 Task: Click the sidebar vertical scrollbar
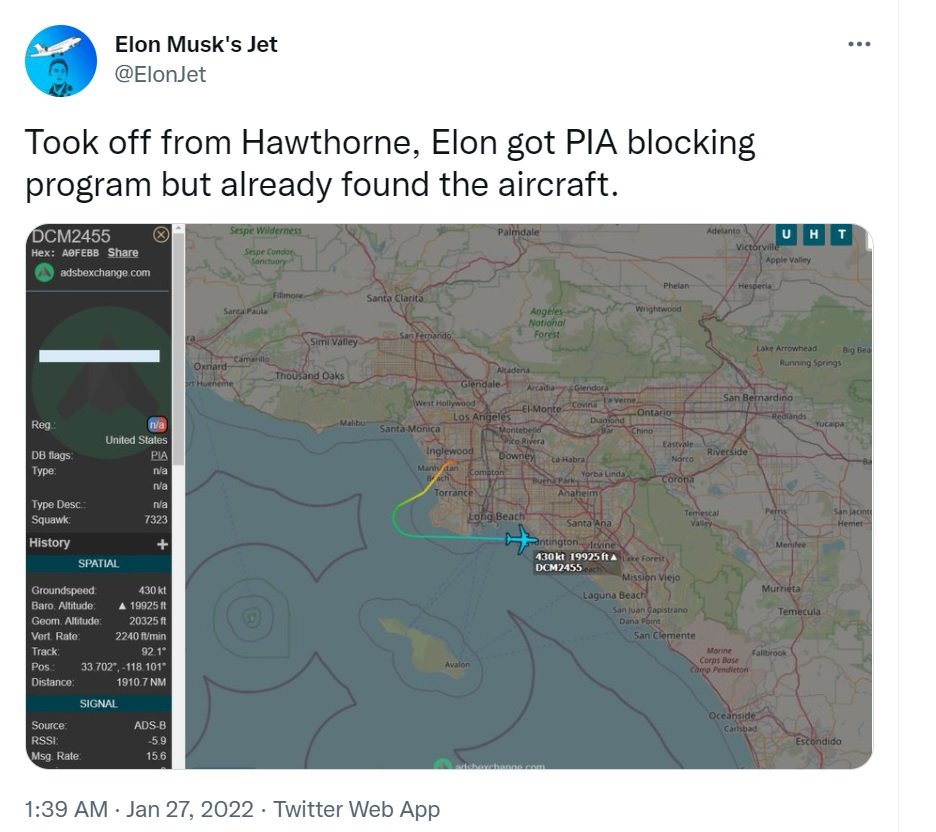tap(179, 500)
